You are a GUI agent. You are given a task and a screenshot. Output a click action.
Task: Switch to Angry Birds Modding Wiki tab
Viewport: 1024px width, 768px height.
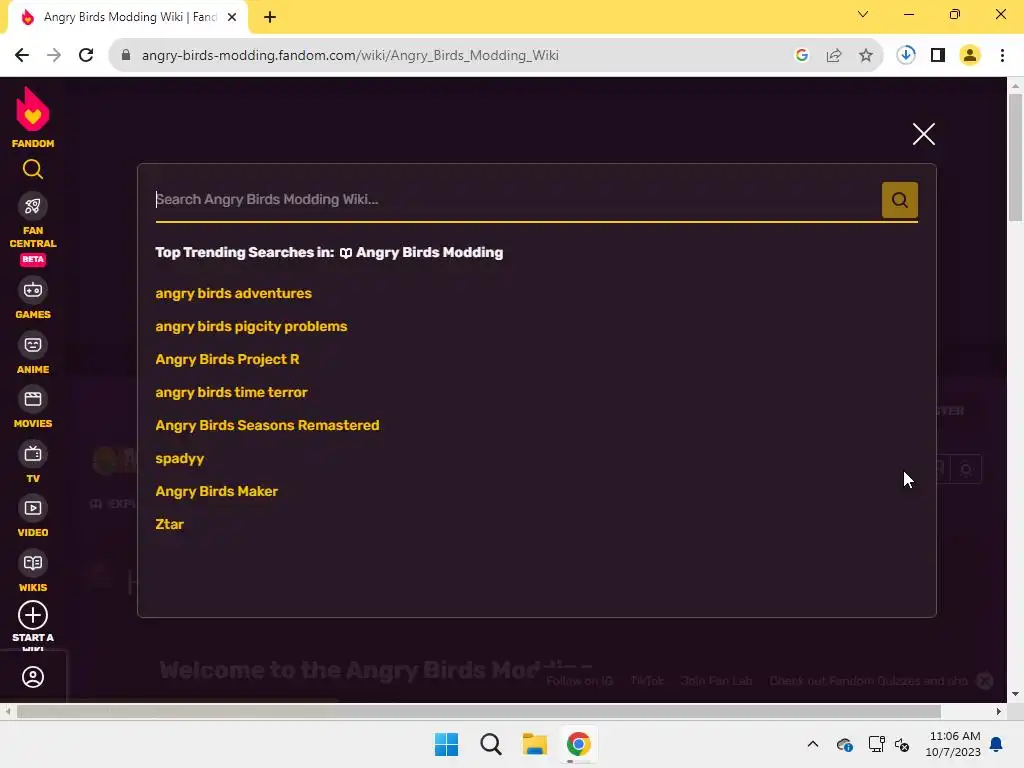(x=129, y=18)
